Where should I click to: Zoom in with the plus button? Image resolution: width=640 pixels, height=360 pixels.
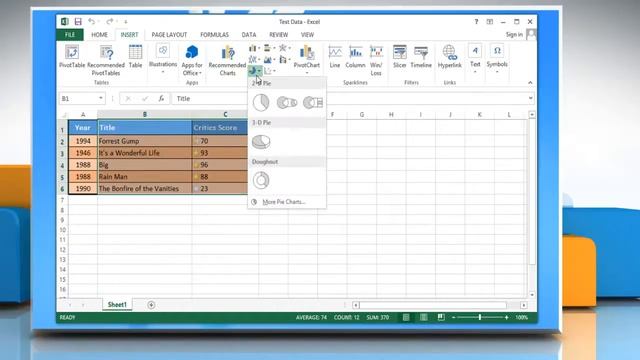(507, 317)
